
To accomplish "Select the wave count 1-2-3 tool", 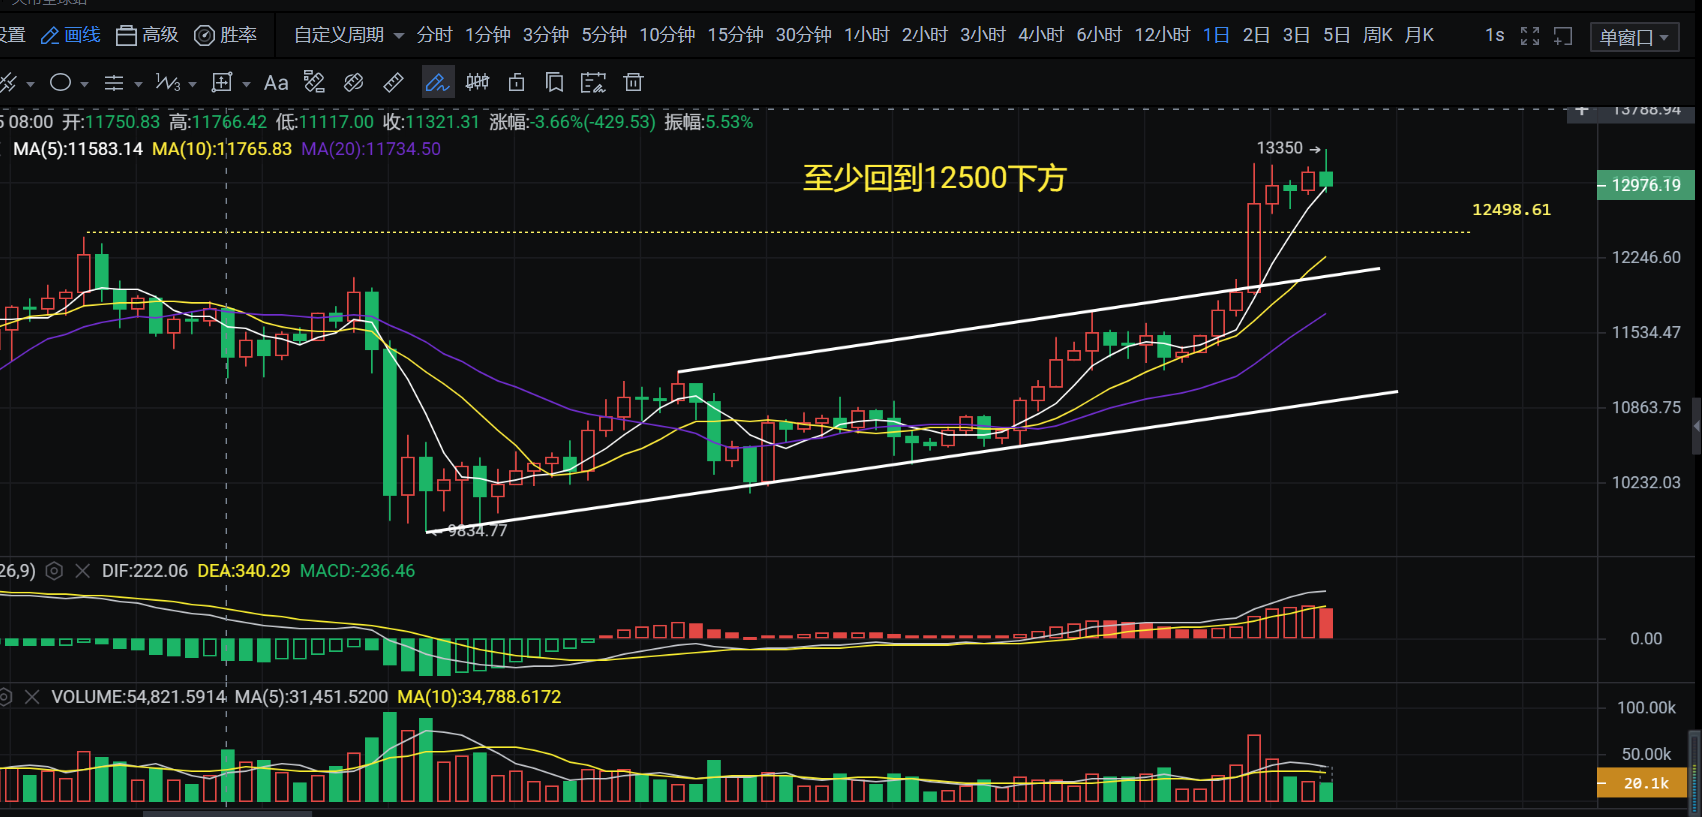I will pos(167,83).
